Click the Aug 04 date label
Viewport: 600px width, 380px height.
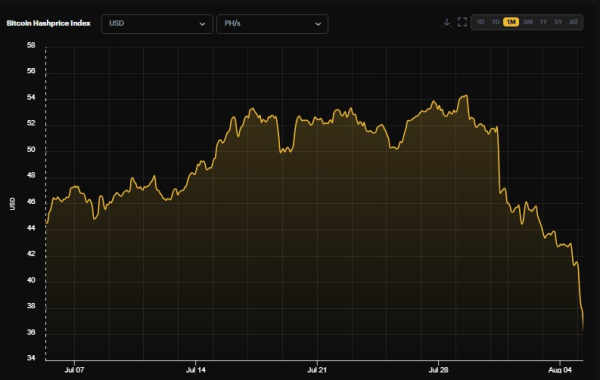[x=560, y=370]
